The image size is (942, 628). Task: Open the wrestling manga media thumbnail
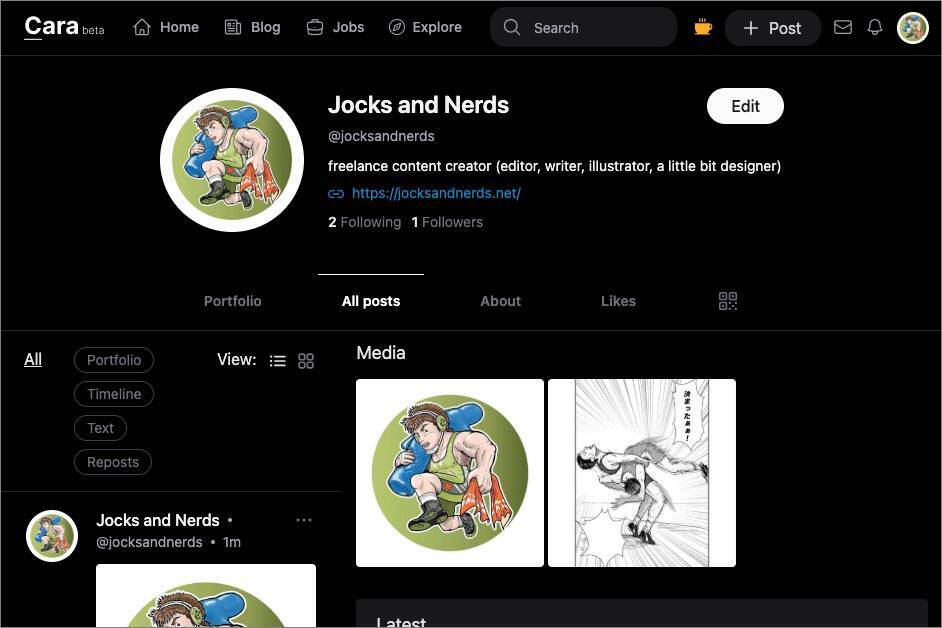point(641,472)
